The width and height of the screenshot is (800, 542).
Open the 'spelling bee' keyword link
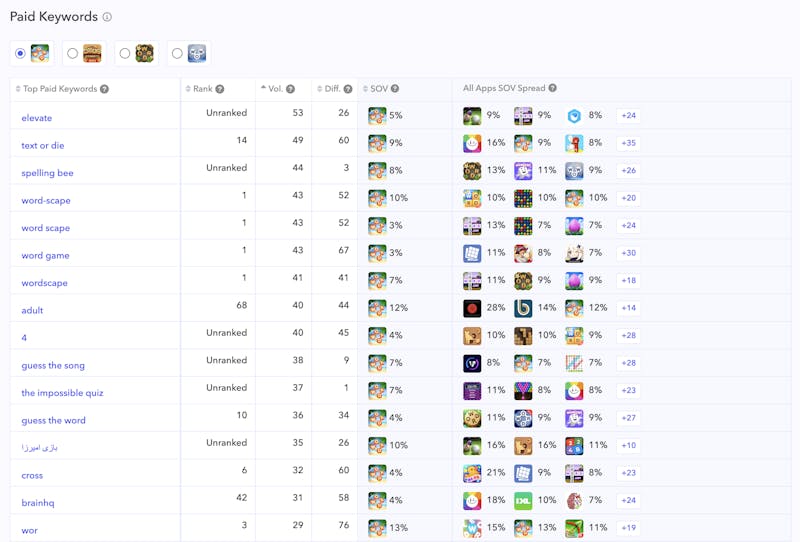coord(47,173)
